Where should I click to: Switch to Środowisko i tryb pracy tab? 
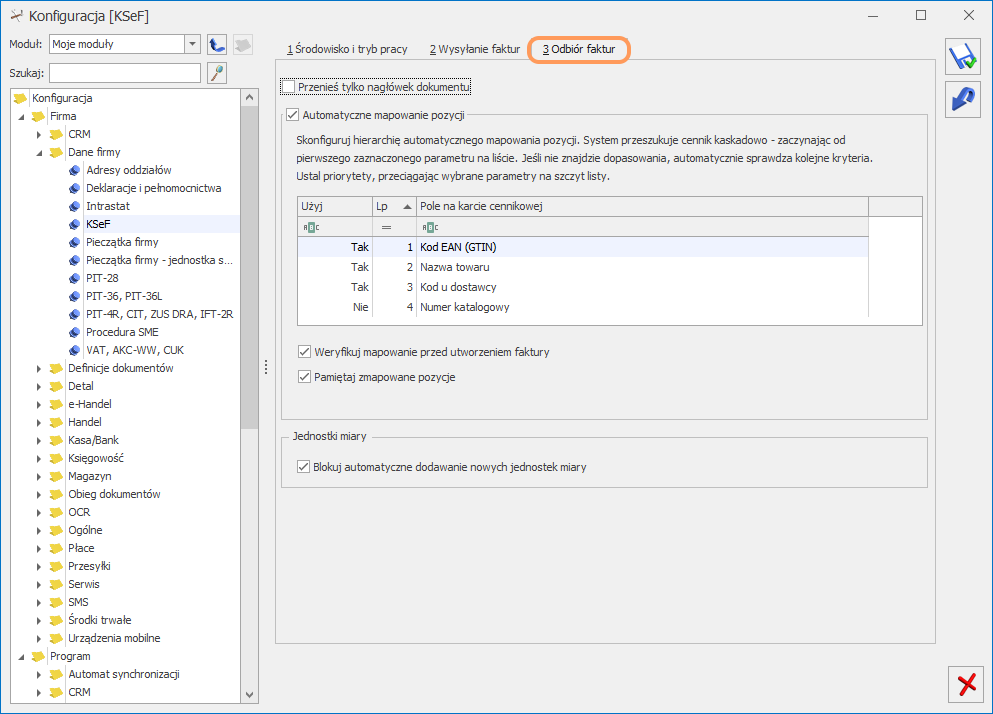click(346, 49)
